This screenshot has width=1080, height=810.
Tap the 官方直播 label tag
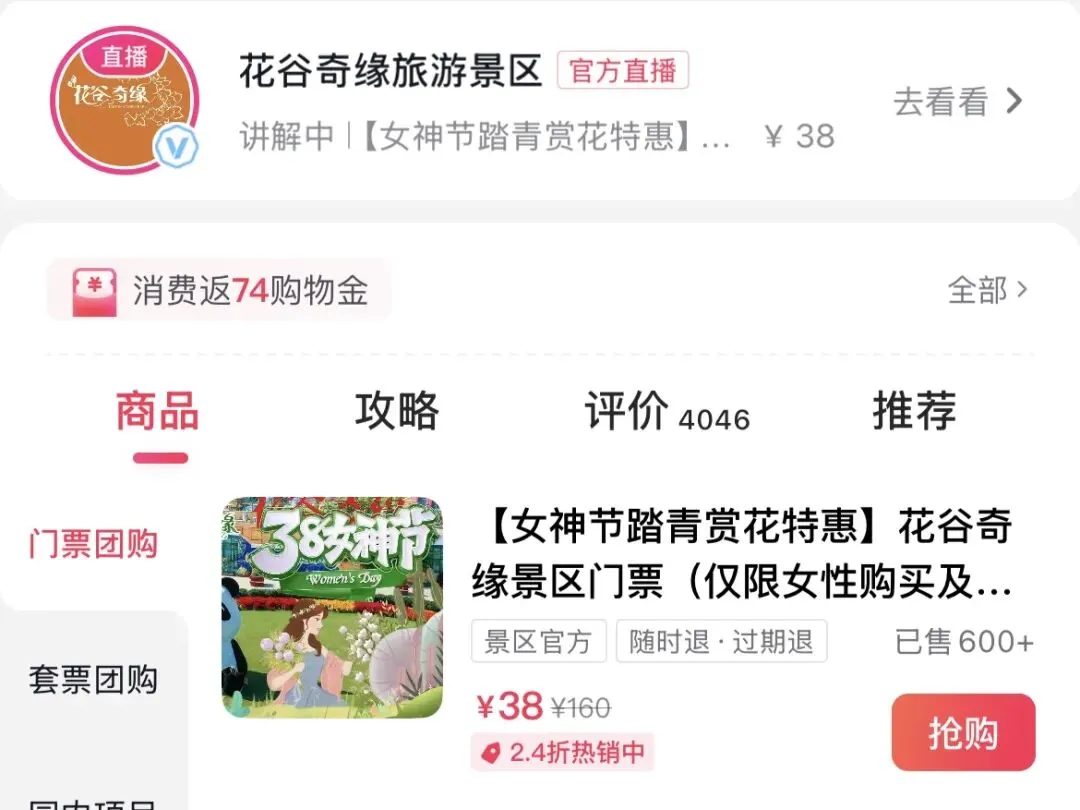[x=623, y=70]
